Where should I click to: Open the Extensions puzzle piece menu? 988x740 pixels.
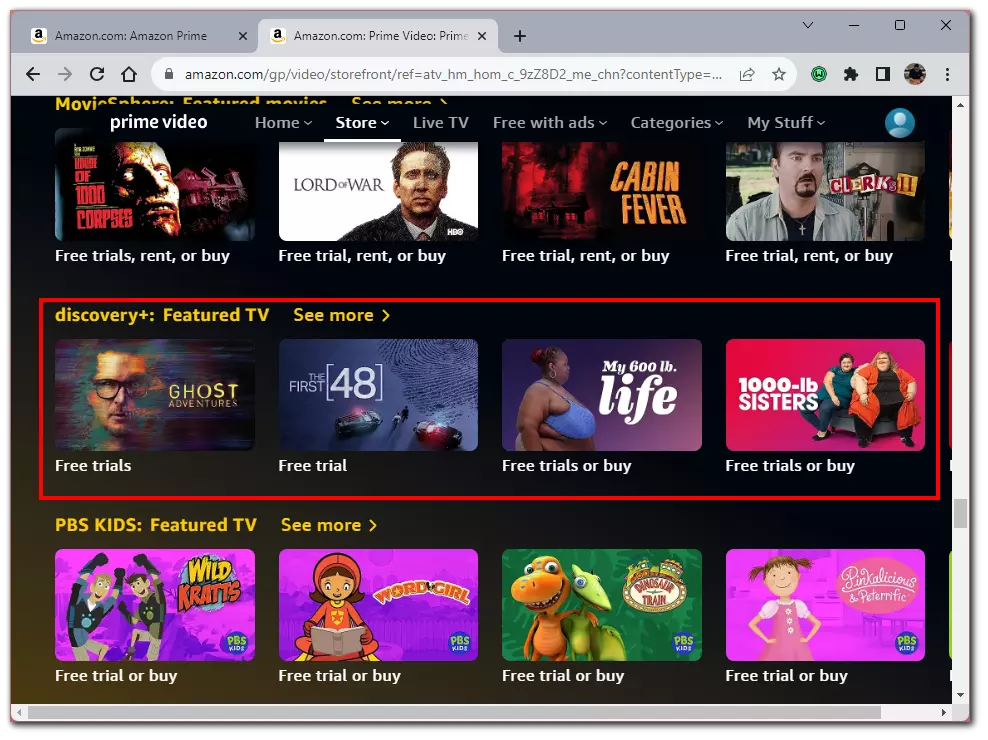coord(851,74)
